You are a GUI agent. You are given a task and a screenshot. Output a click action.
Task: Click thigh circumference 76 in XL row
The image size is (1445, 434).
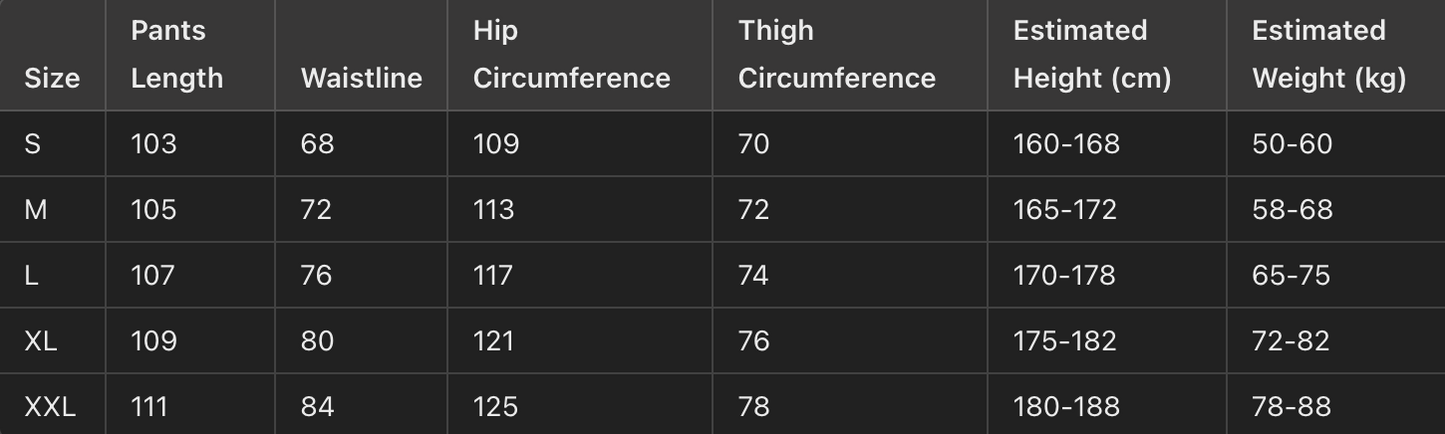pyautogui.click(x=754, y=341)
